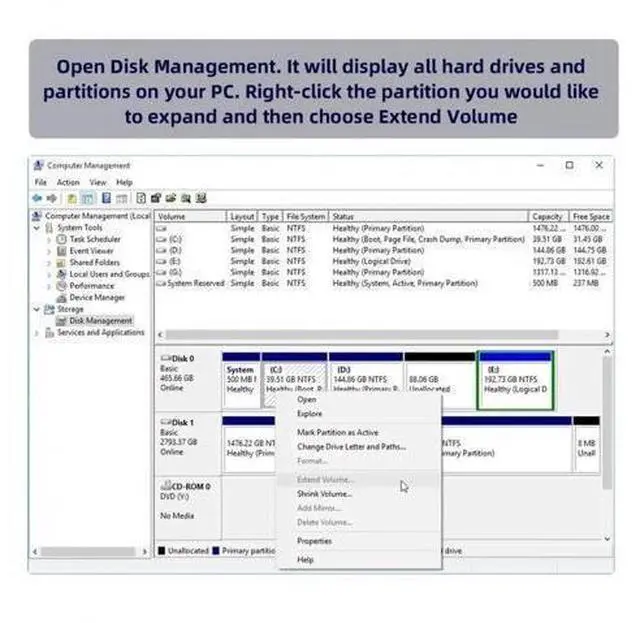The image size is (640, 623).
Task: Click the magnifying glass toolbar icon
Action: click(x=186, y=198)
